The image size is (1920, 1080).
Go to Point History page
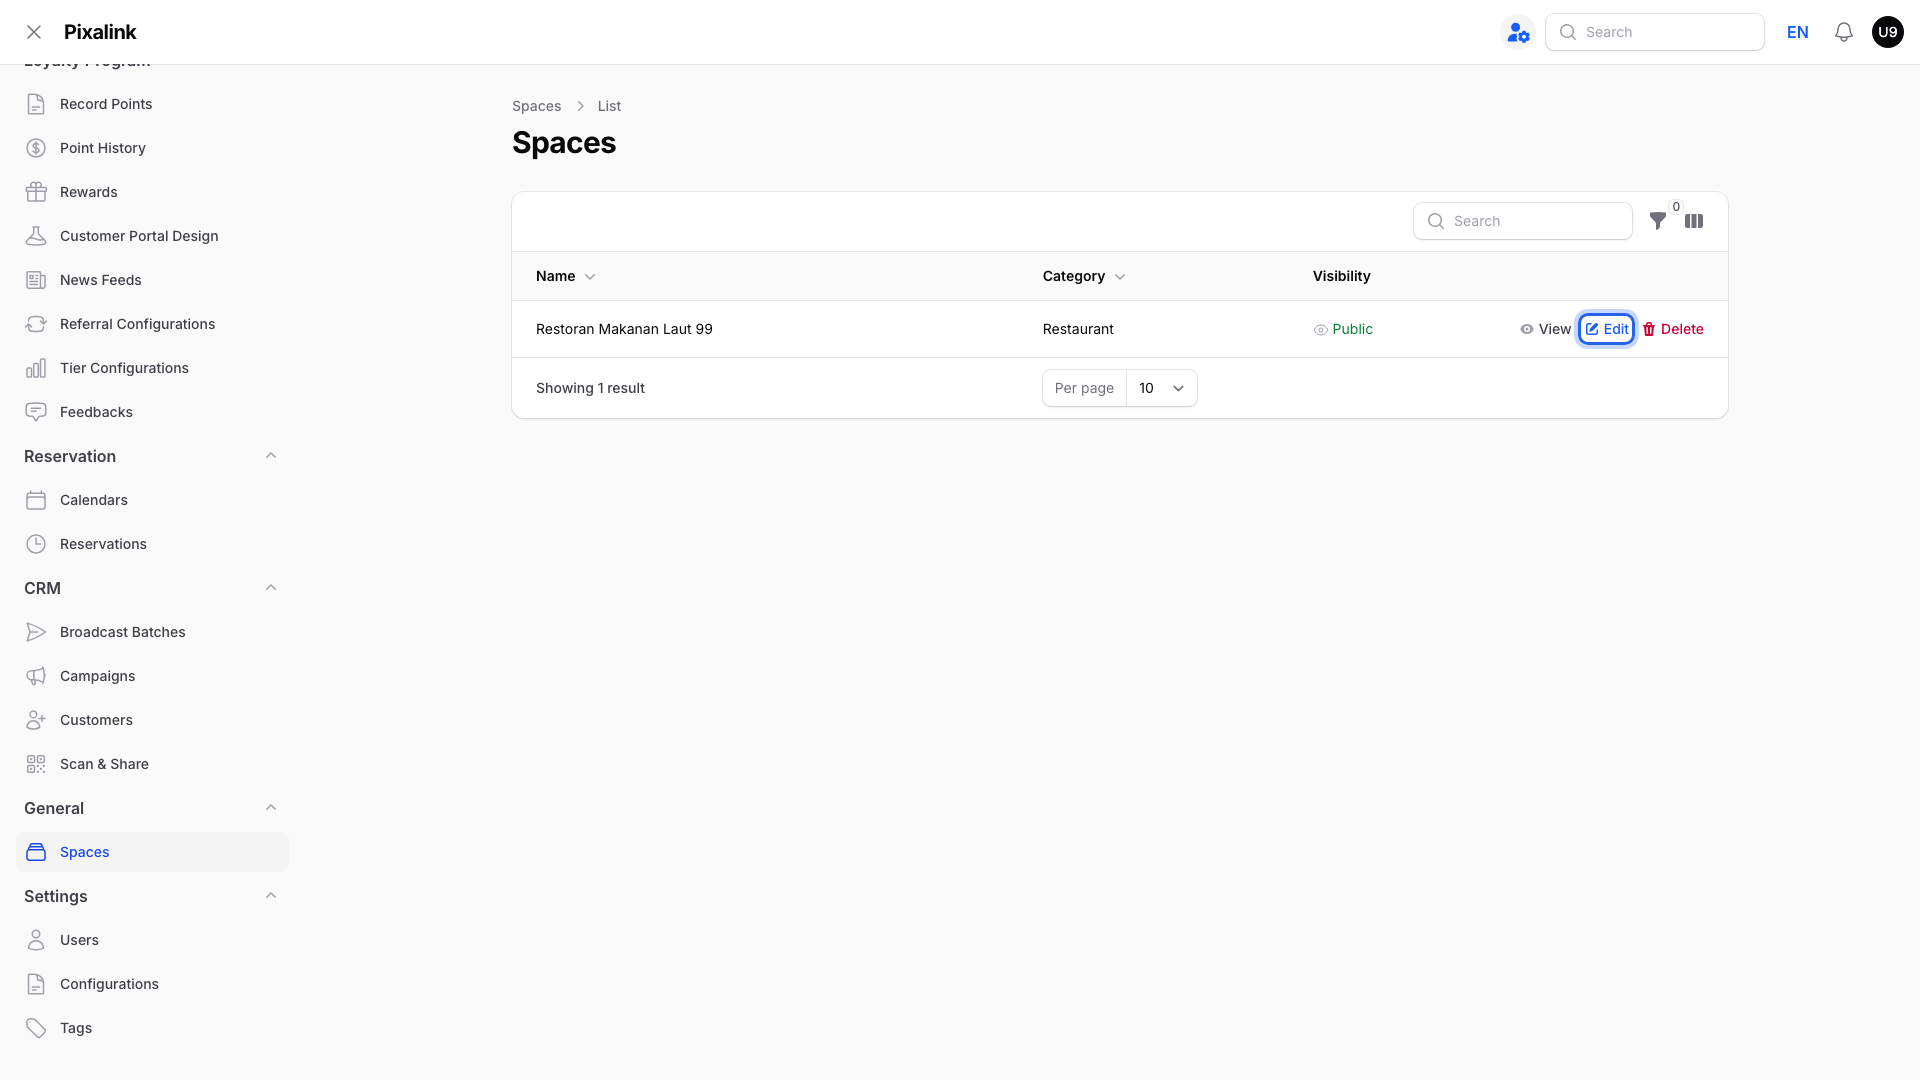(x=103, y=148)
